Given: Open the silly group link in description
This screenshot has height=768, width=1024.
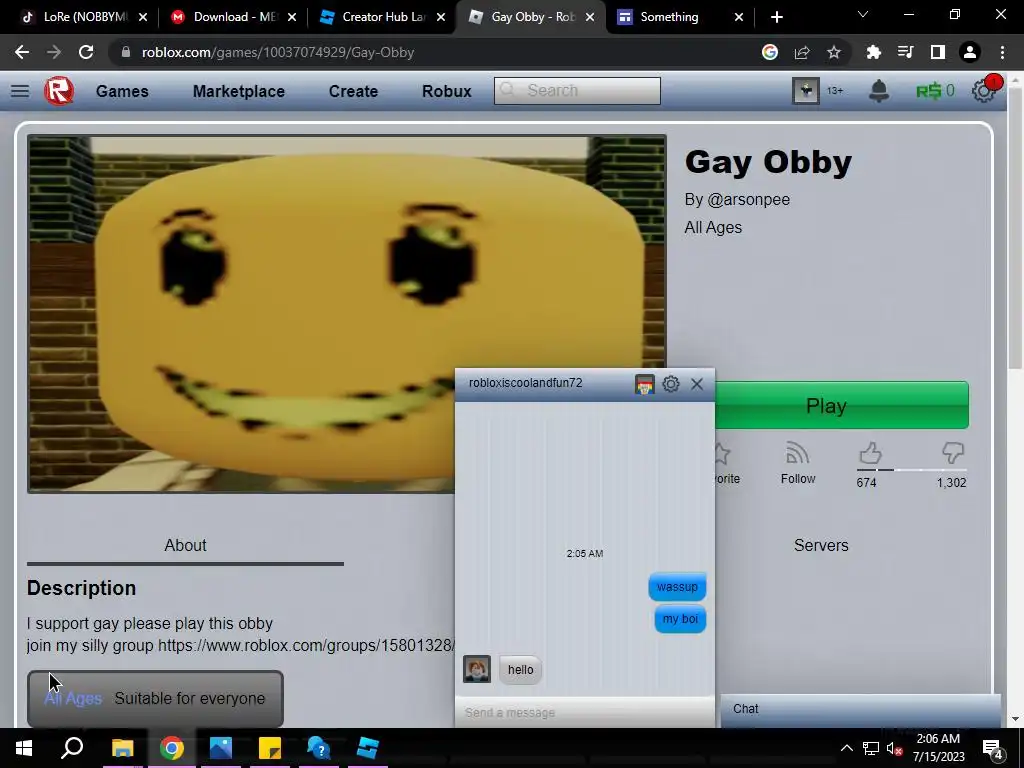Looking at the screenshot, I should [306, 645].
